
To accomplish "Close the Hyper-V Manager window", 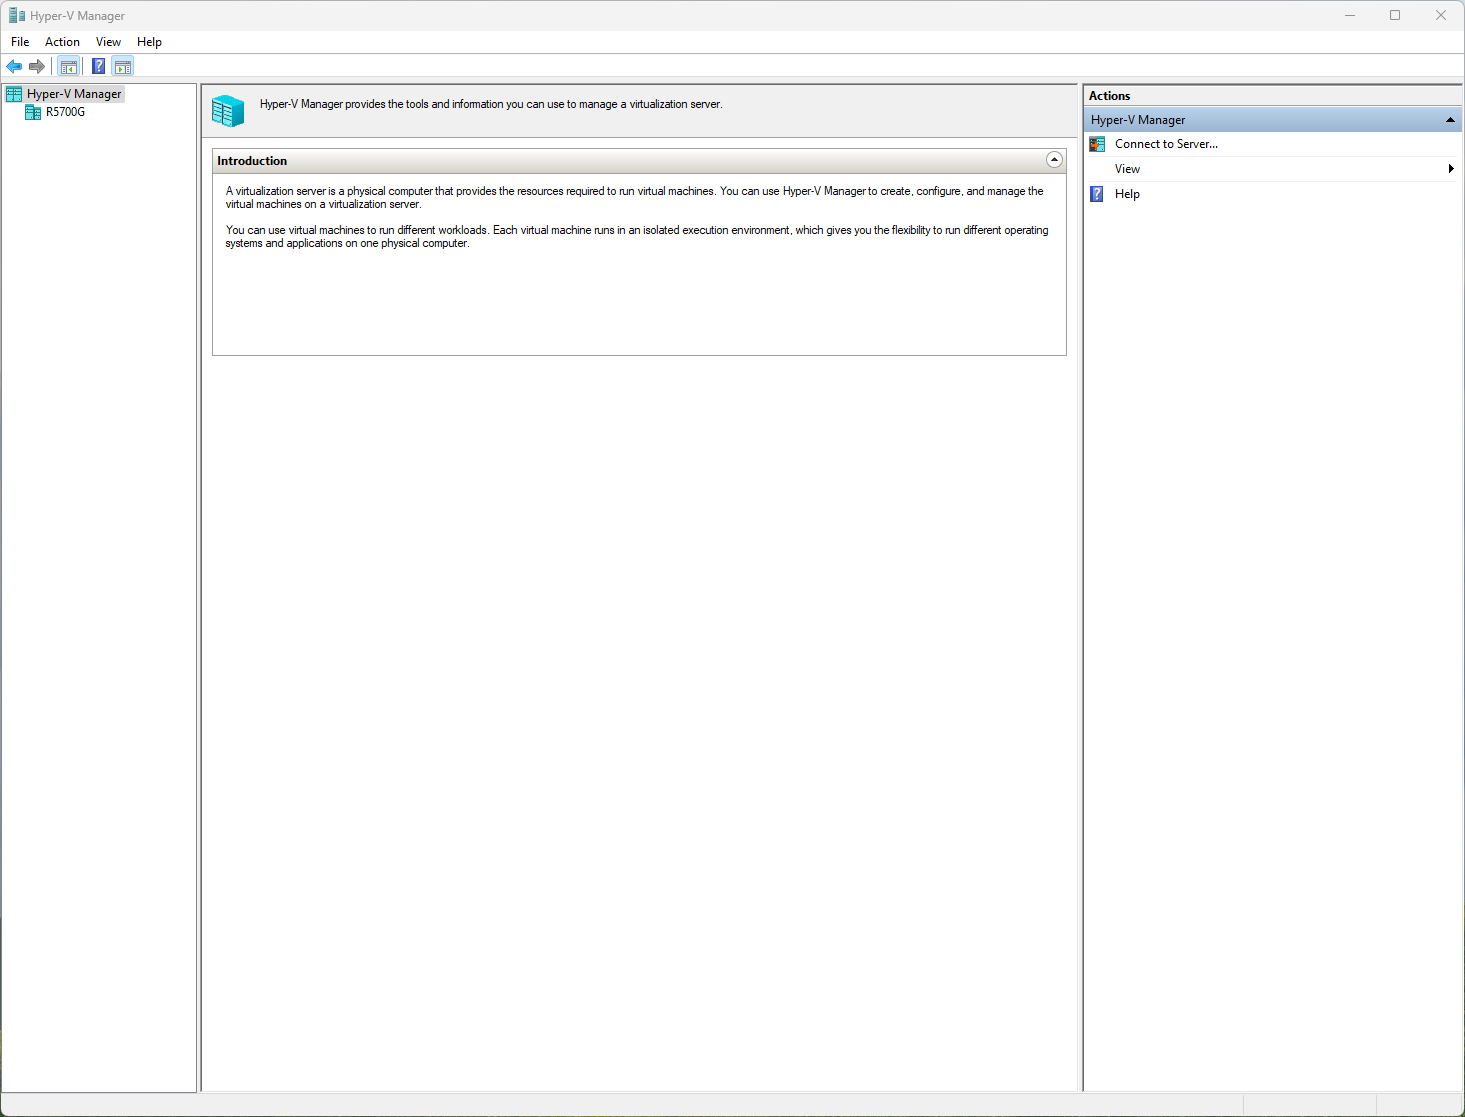I will pyautogui.click(x=1441, y=15).
